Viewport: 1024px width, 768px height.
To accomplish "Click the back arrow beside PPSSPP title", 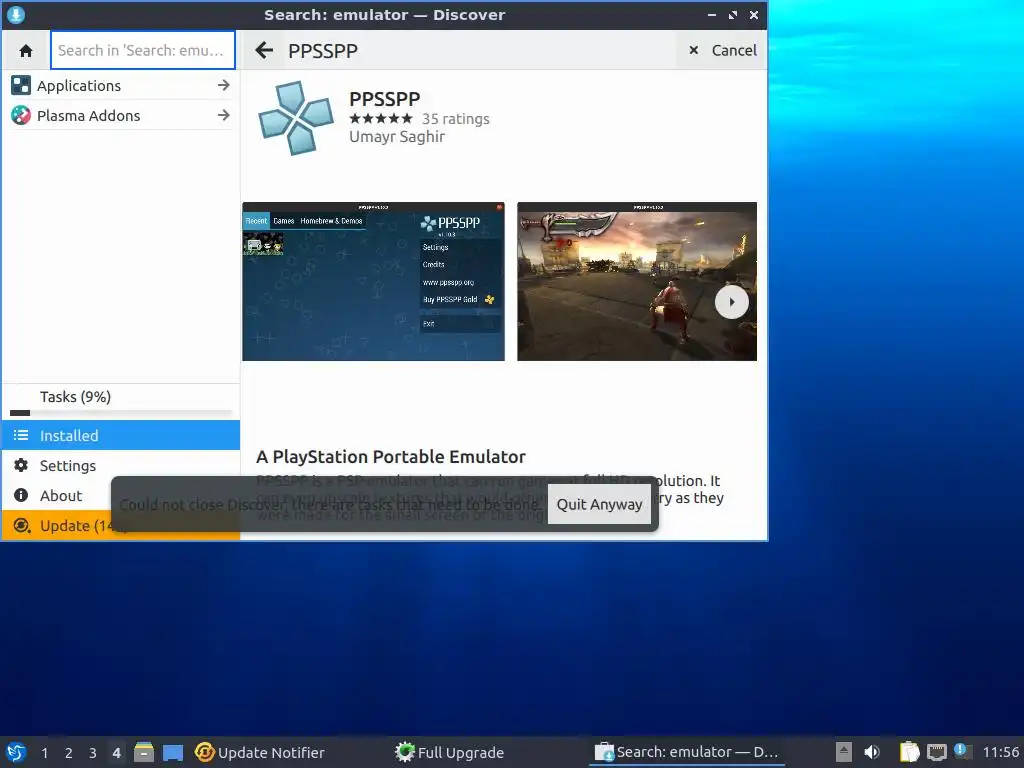I will 264,50.
